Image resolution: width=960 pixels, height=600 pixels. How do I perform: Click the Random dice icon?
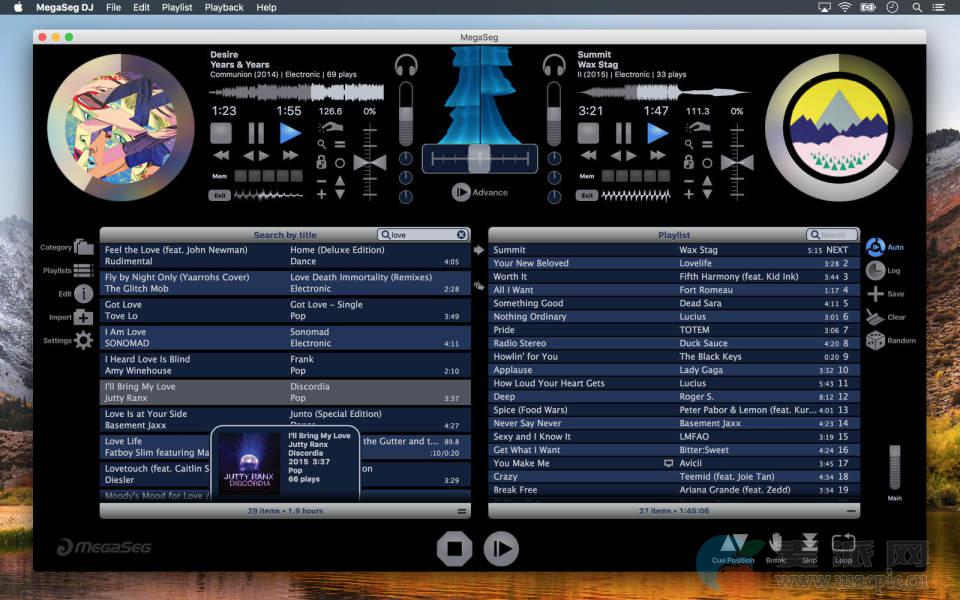pos(875,341)
